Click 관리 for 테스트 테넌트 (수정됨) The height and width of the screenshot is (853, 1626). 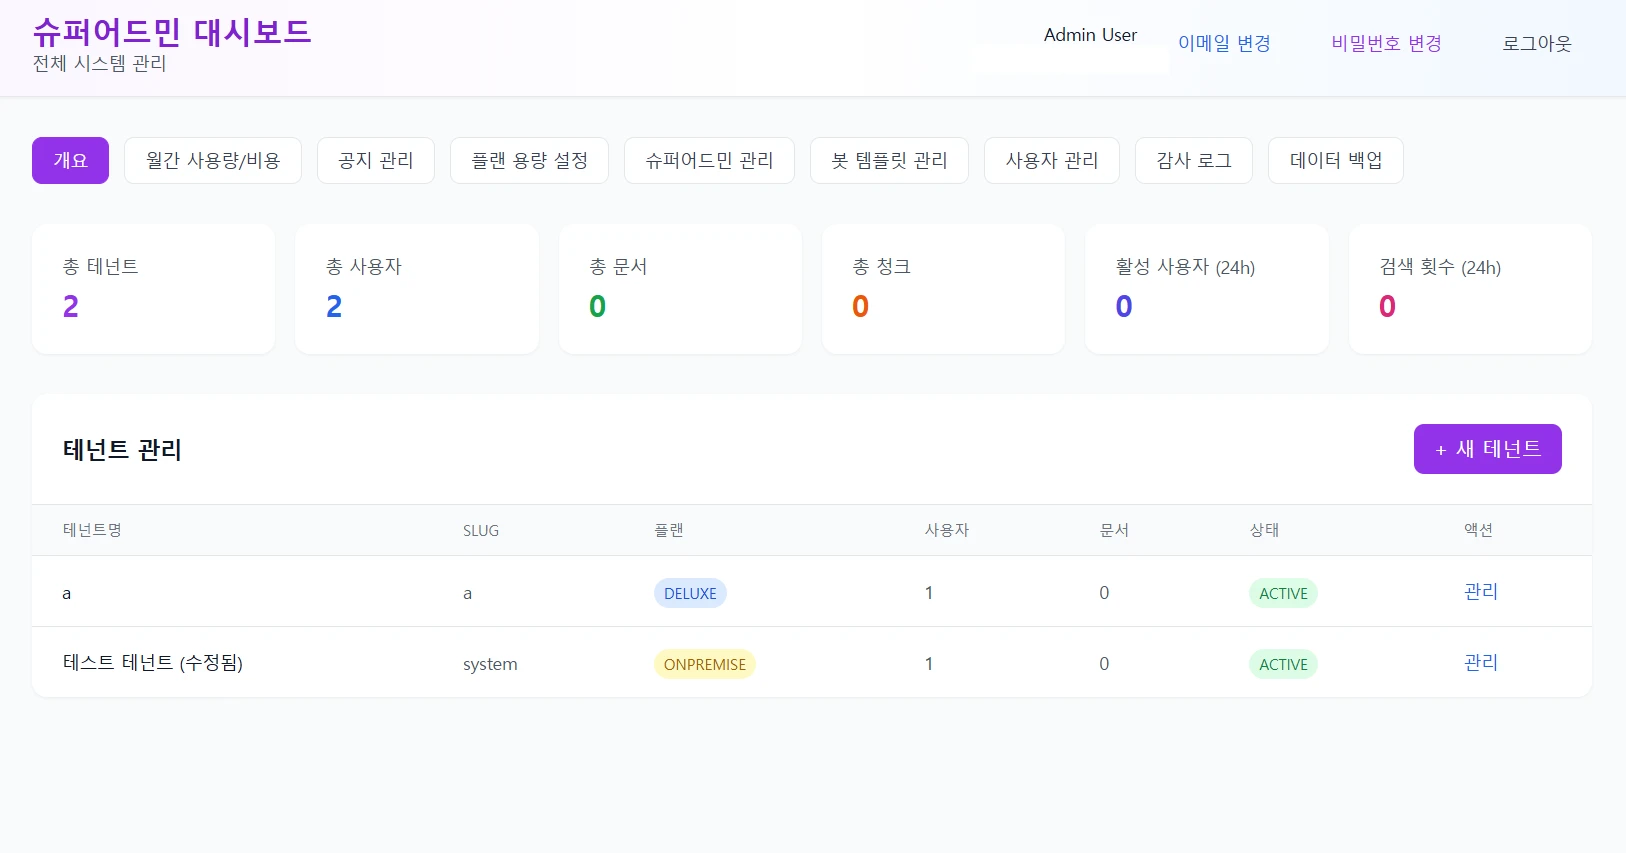[x=1481, y=663]
